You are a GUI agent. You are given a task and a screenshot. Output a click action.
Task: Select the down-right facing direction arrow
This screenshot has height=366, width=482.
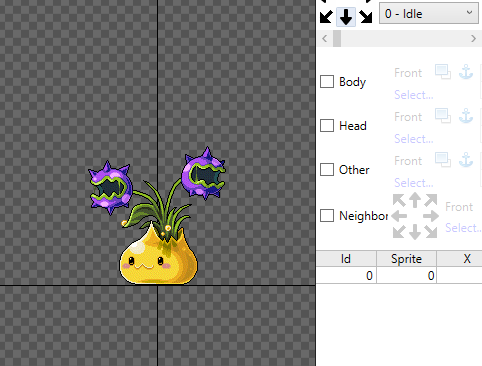tap(366, 17)
